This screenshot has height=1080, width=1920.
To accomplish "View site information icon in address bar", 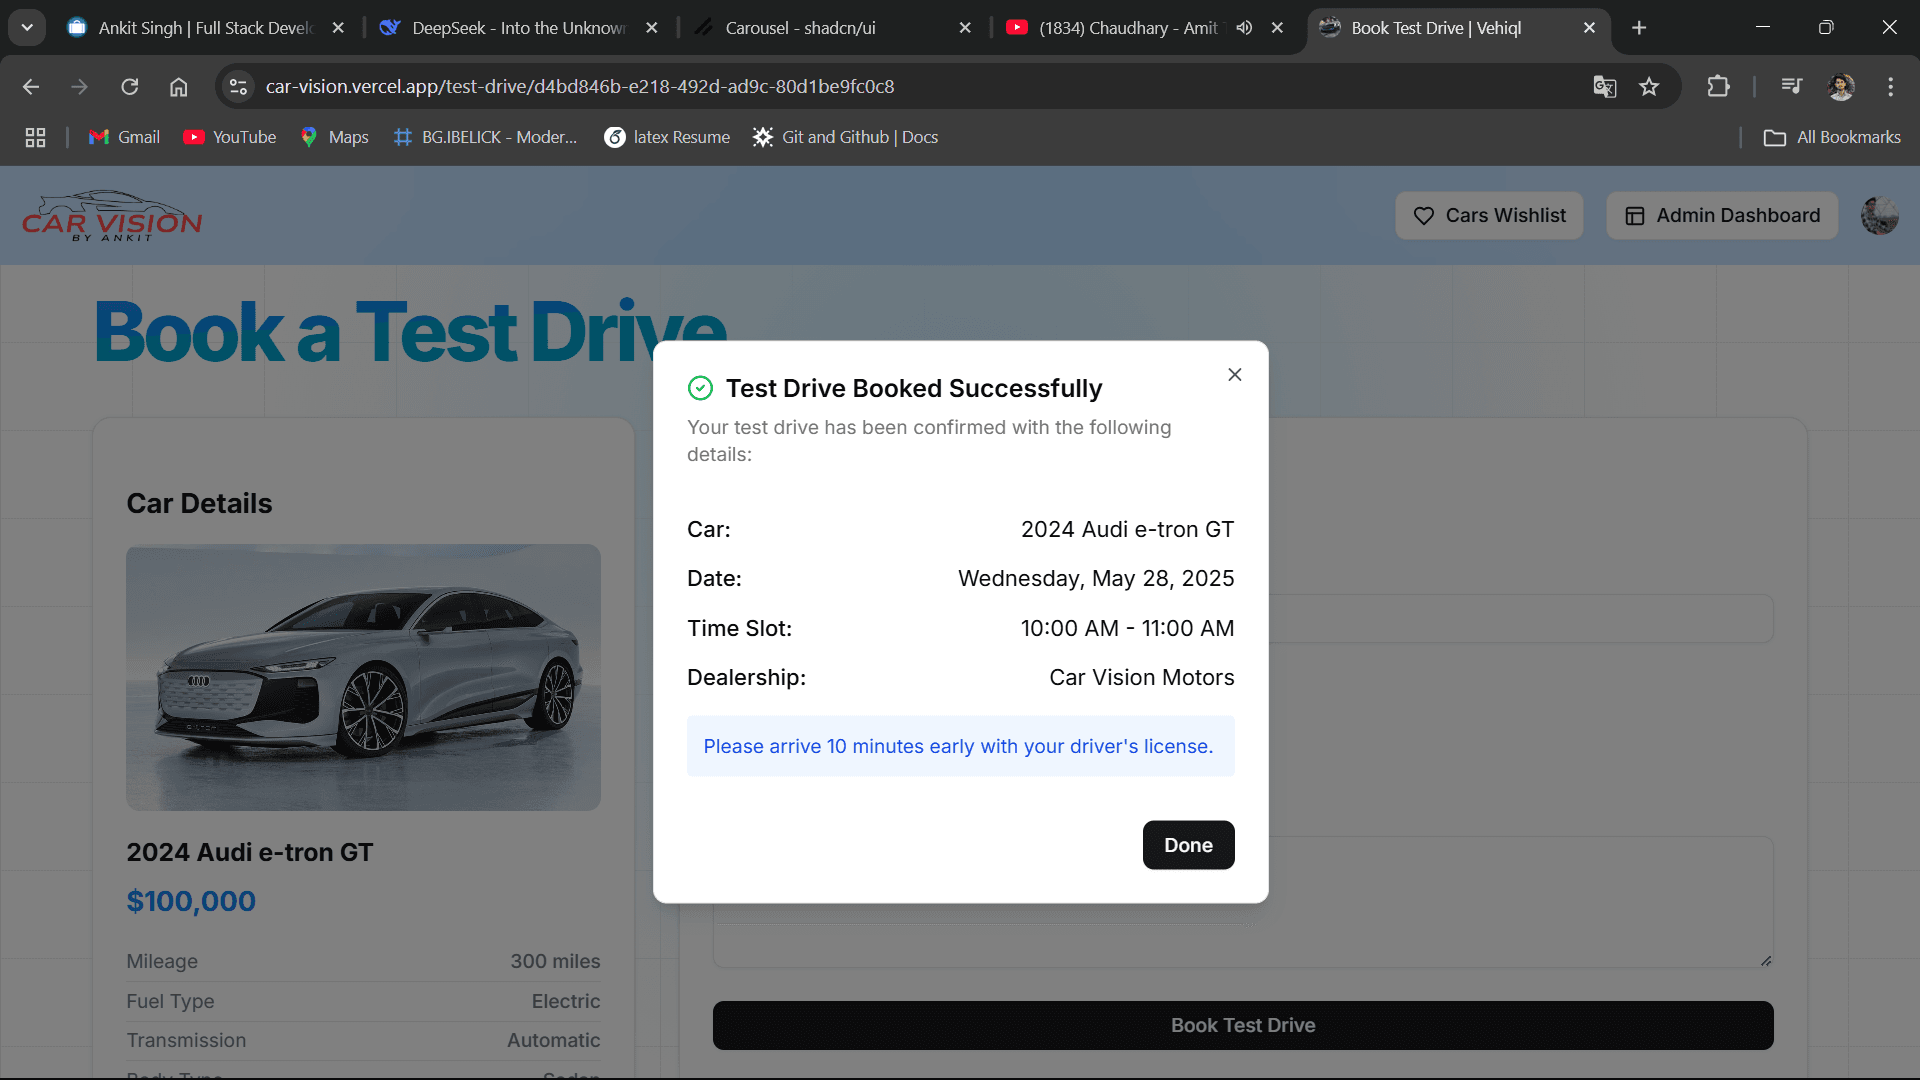I will click(238, 87).
